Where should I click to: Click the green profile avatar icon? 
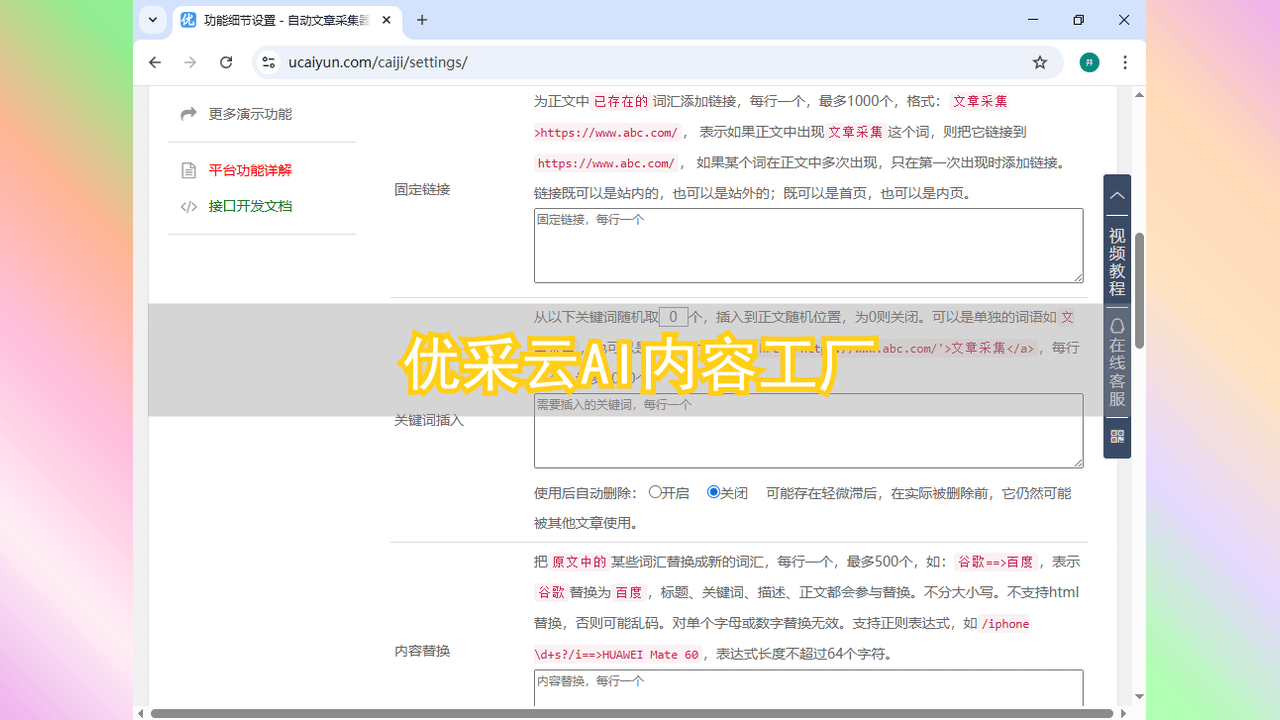1089,62
